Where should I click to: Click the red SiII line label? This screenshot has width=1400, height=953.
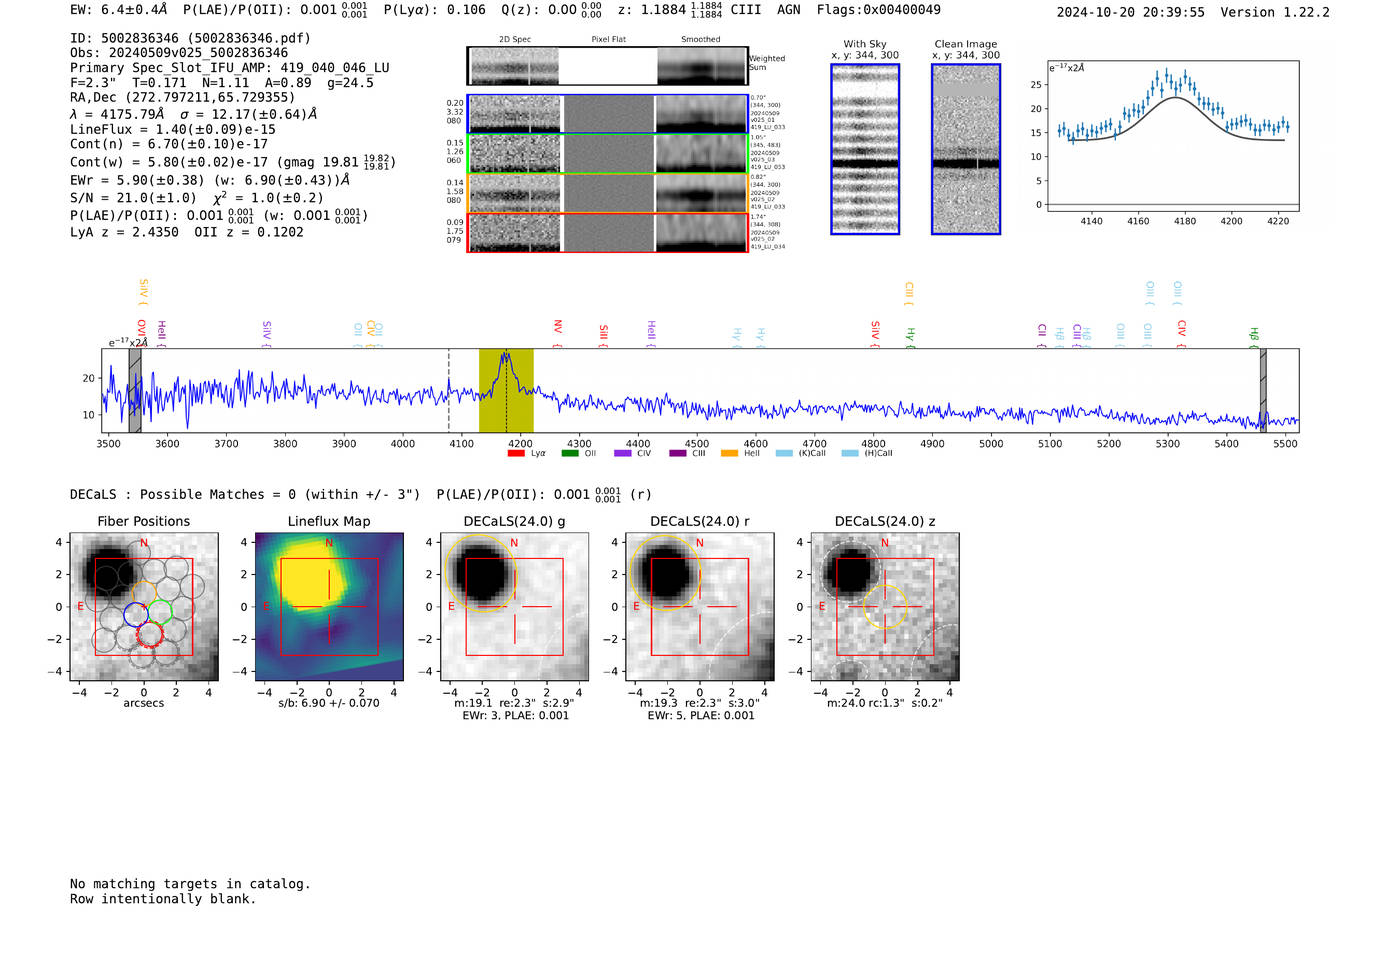point(604,333)
